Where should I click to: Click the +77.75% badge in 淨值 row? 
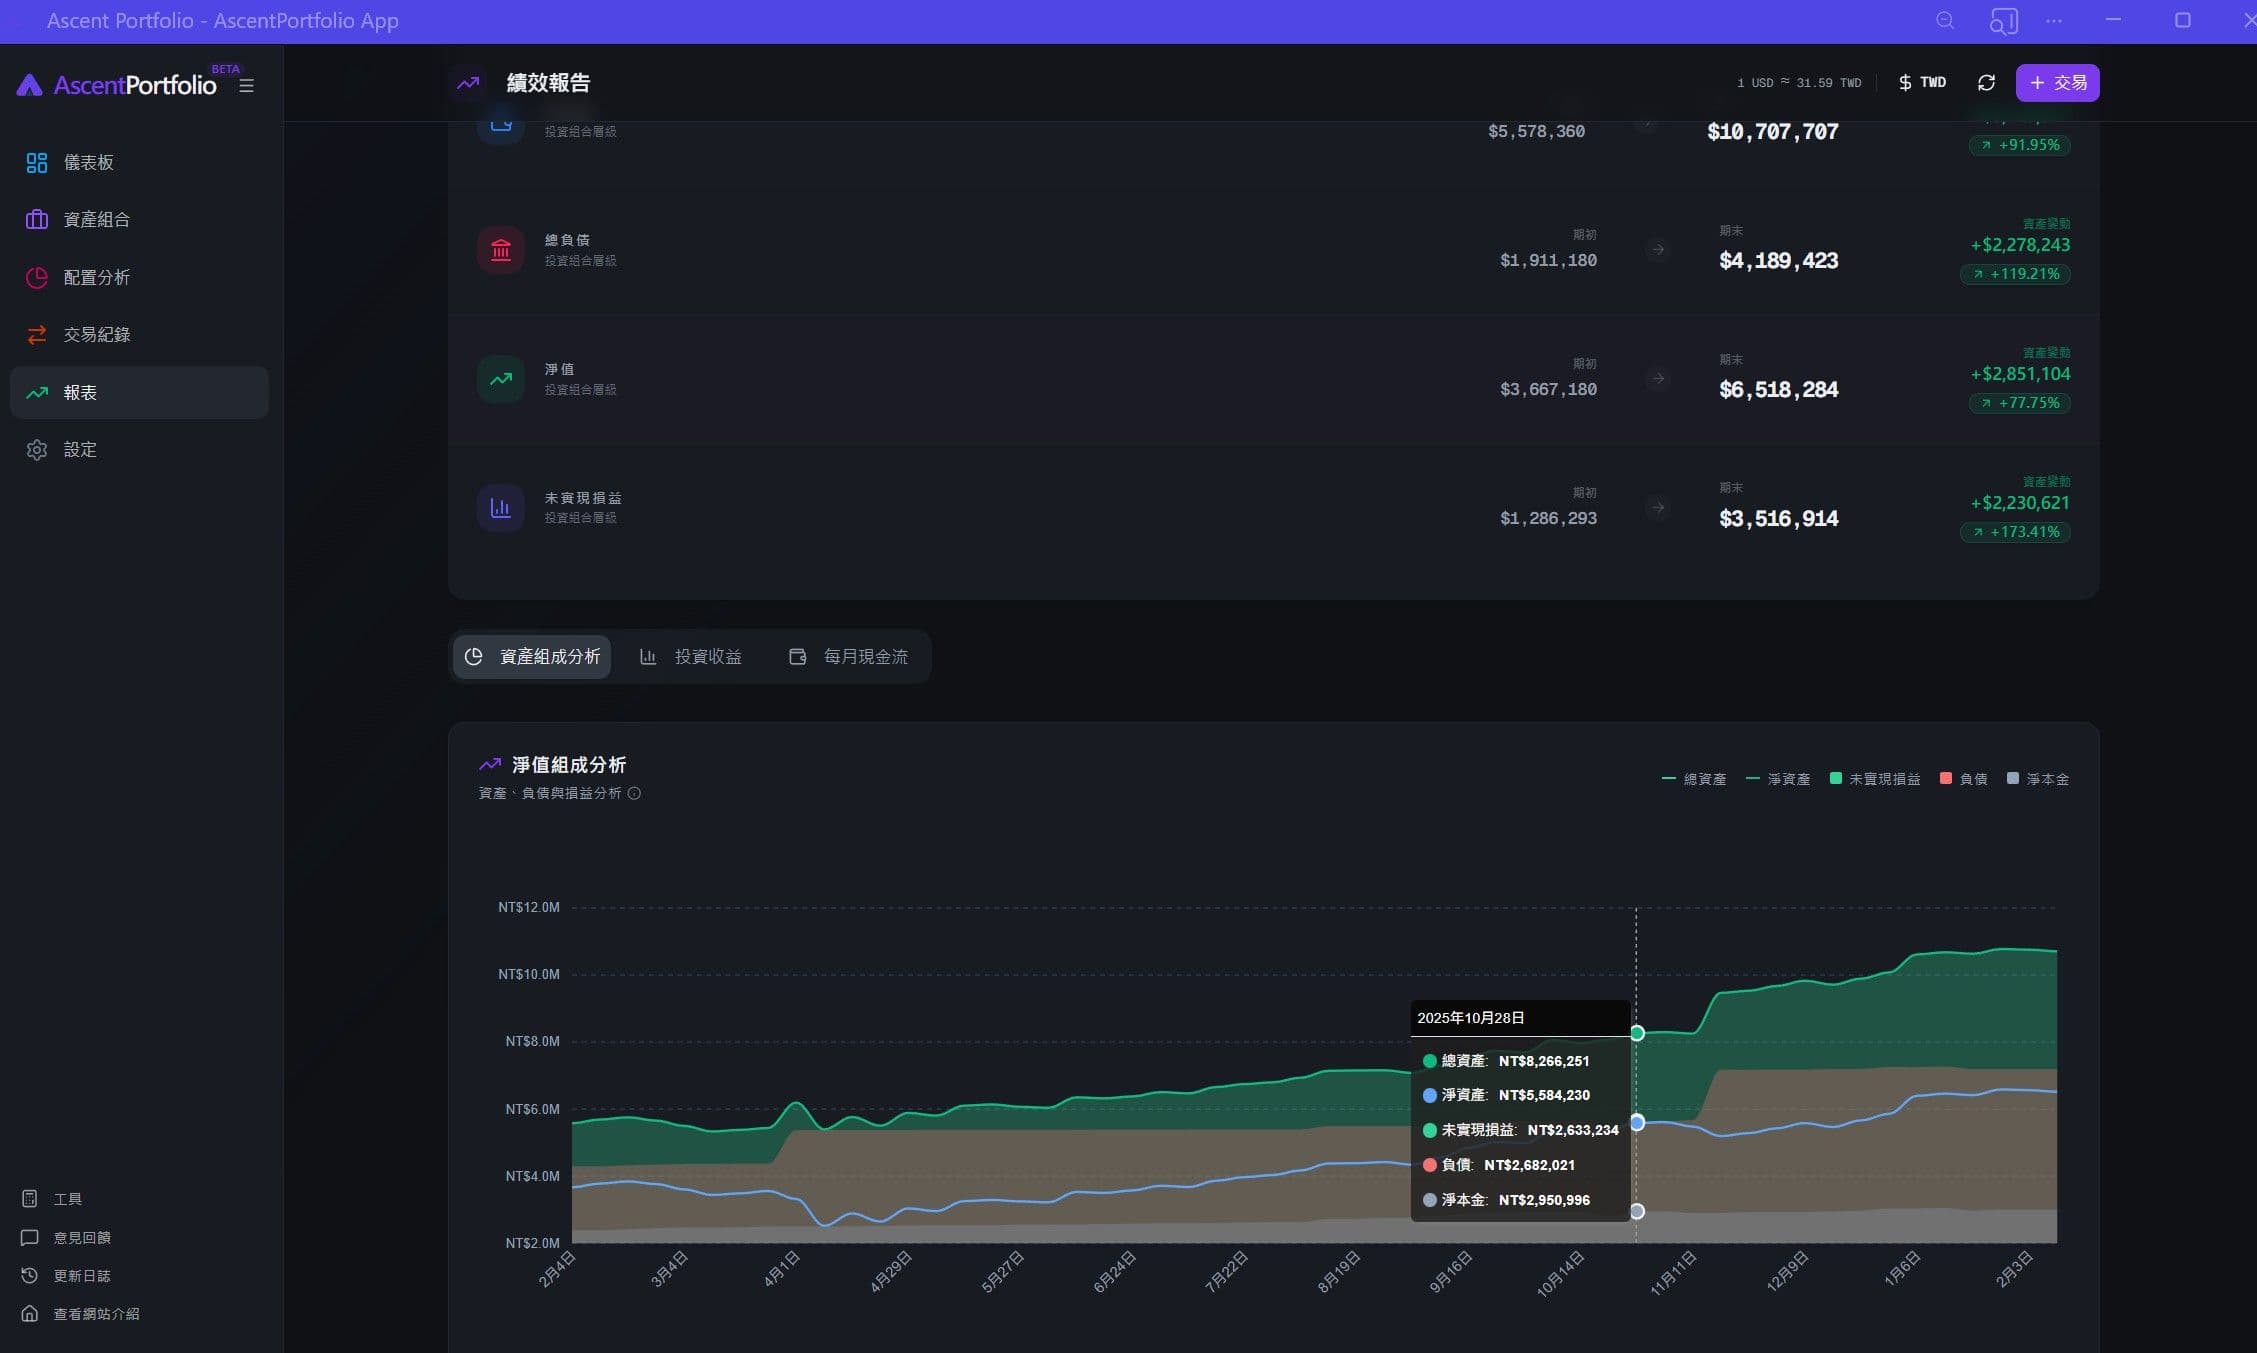[x=2019, y=403]
